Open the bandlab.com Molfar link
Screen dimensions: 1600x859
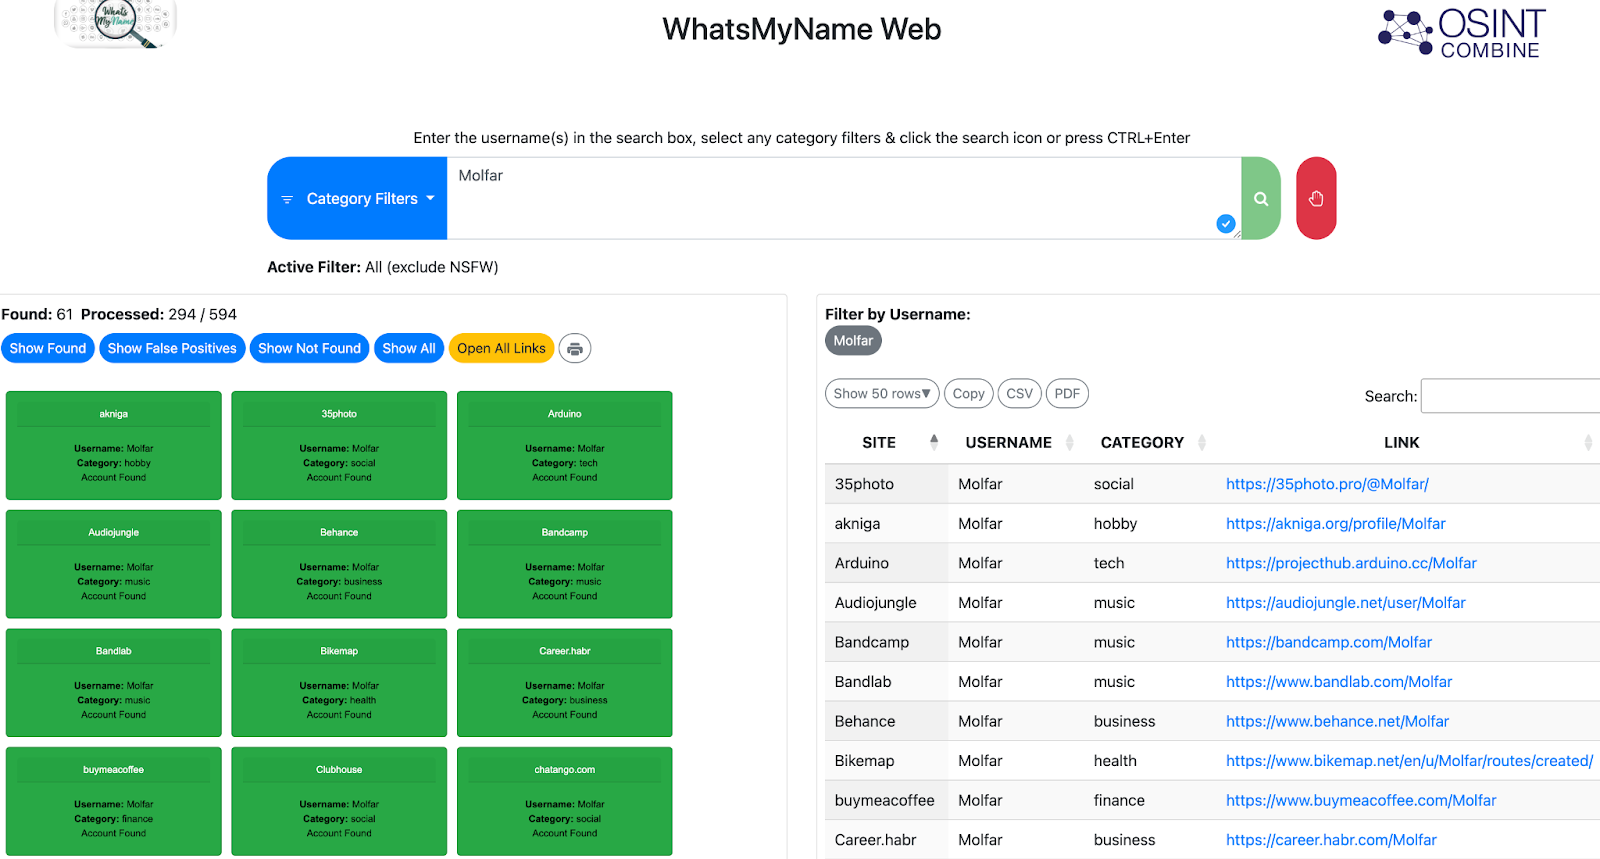[1339, 682]
